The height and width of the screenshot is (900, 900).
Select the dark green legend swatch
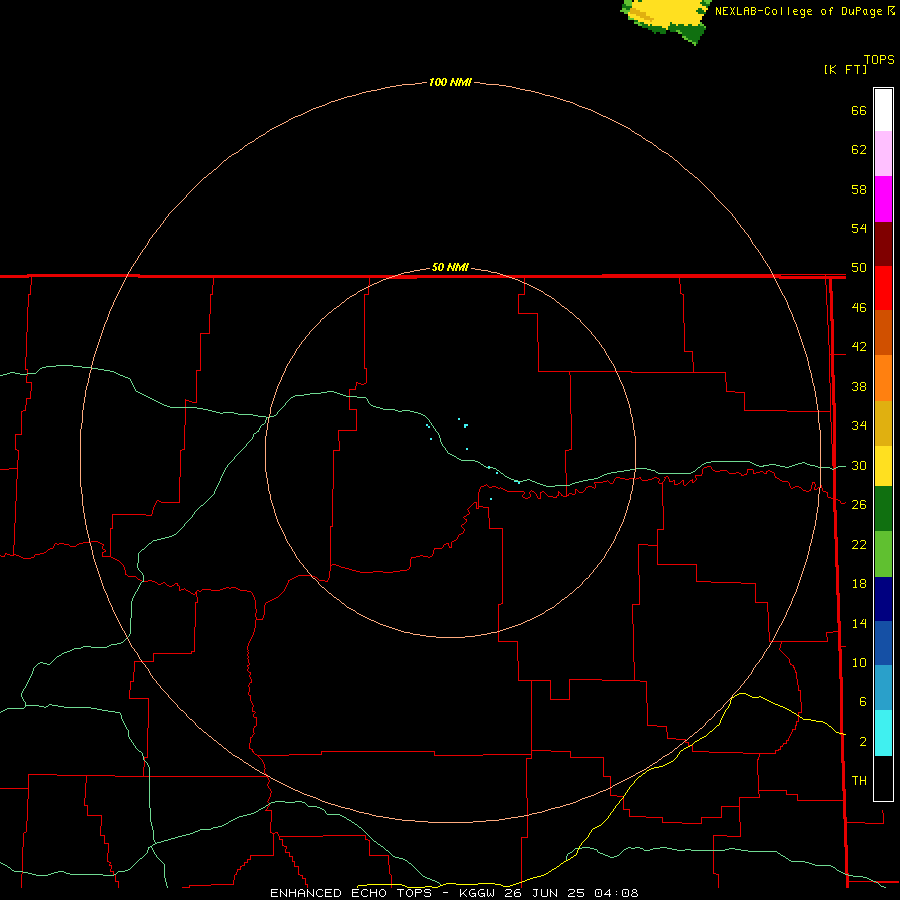click(883, 509)
